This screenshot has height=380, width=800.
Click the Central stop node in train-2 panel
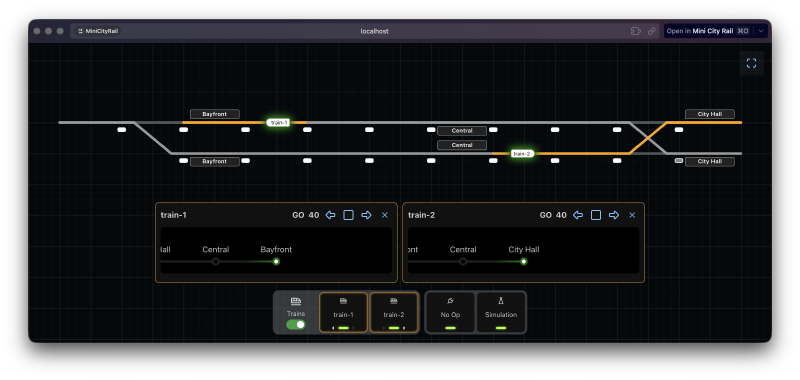(463, 262)
